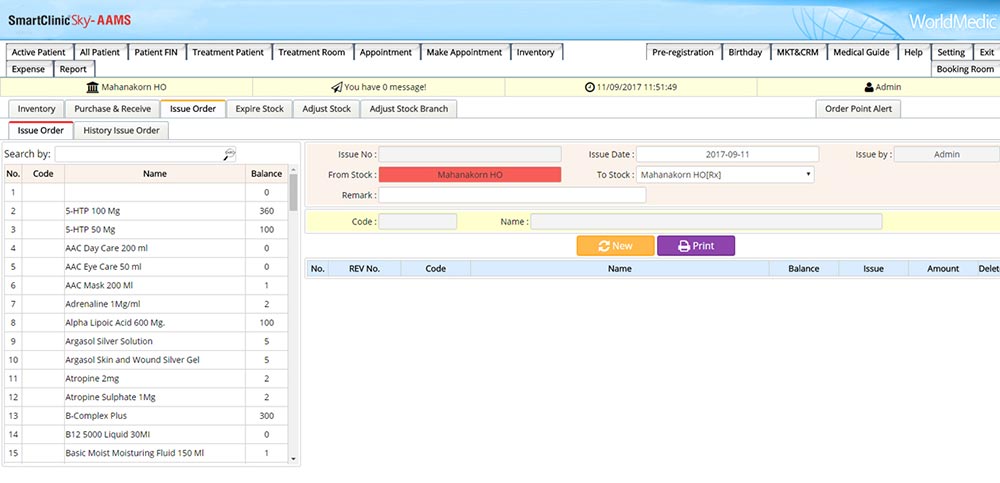Open the Purchase & Receive tab
This screenshot has width=1000, height=483.
pyautogui.click(x=113, y=109)
